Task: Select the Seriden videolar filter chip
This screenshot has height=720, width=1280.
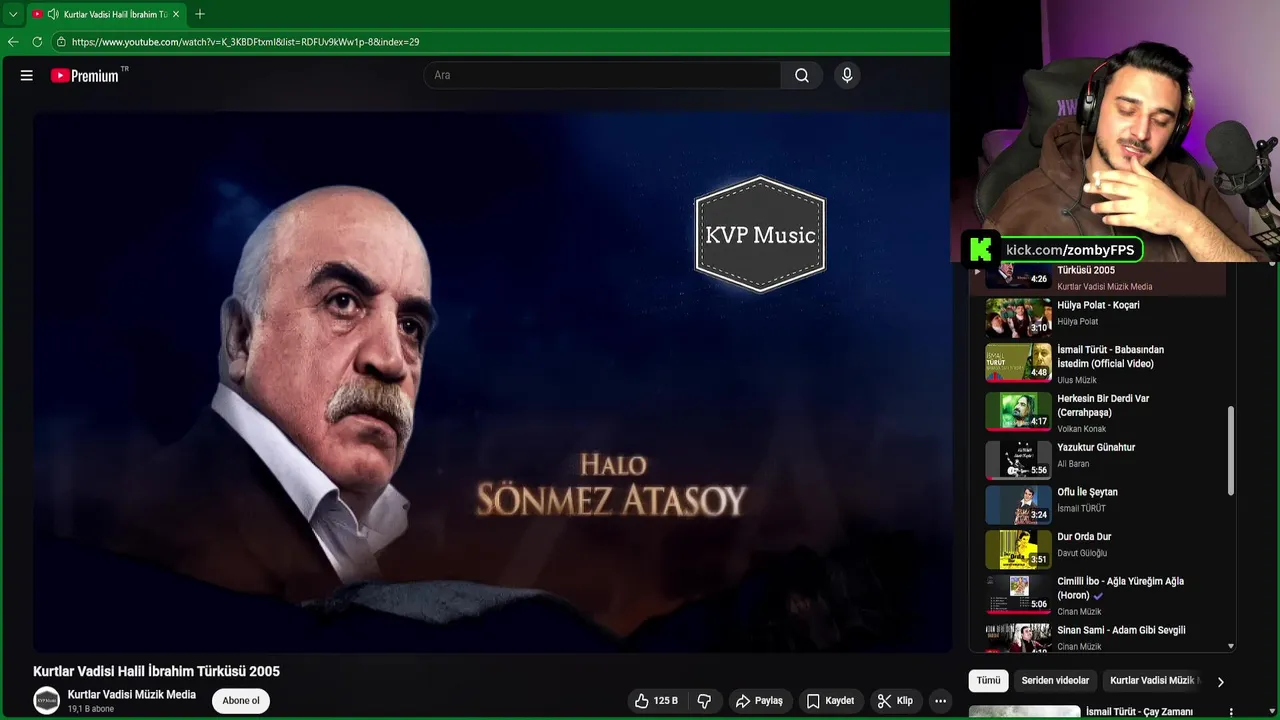Action: pos(1055,680)
